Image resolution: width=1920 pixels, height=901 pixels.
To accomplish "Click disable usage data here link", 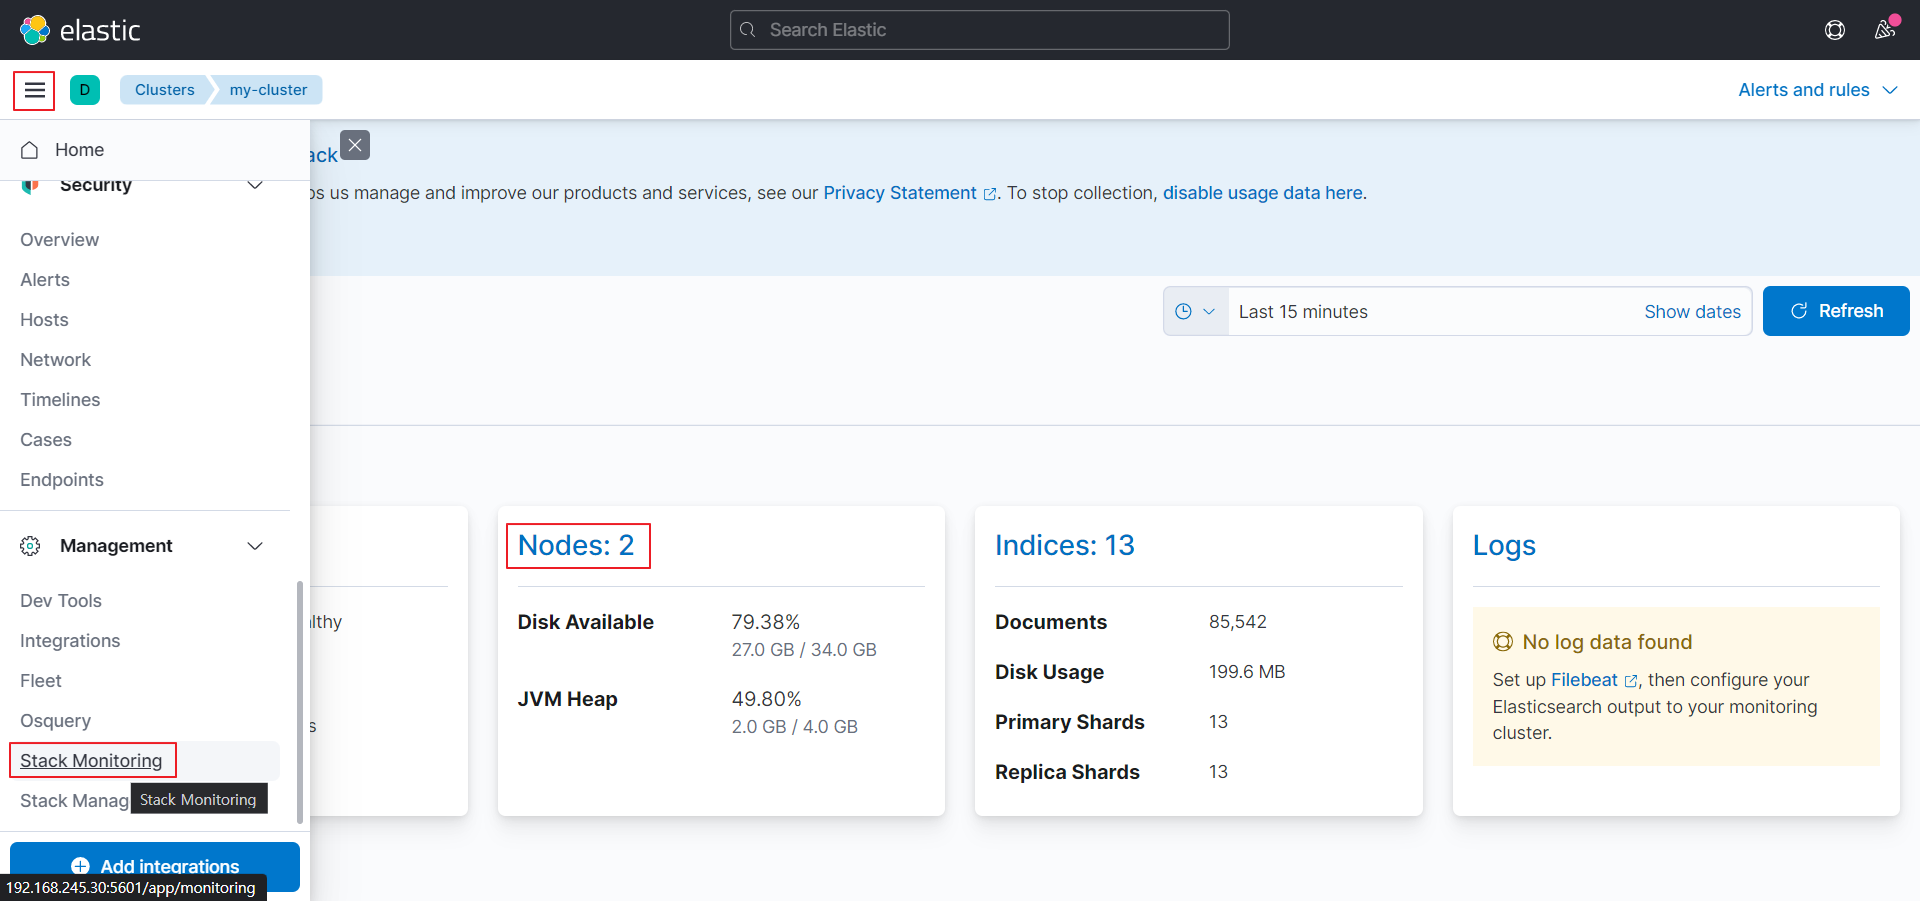I will coord(1263,193).
